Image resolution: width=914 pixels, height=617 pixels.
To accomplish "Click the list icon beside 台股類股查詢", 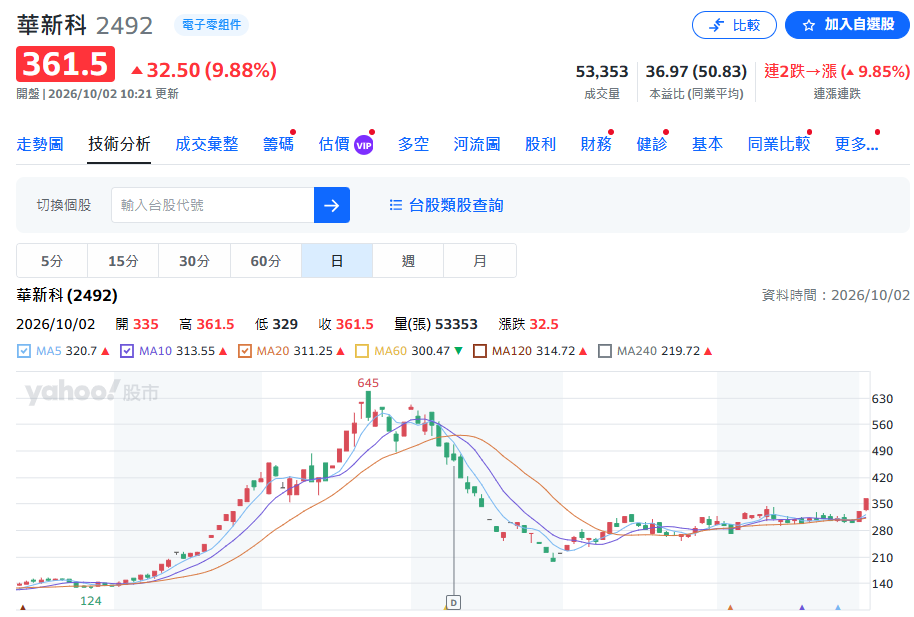I will (396, 205).
